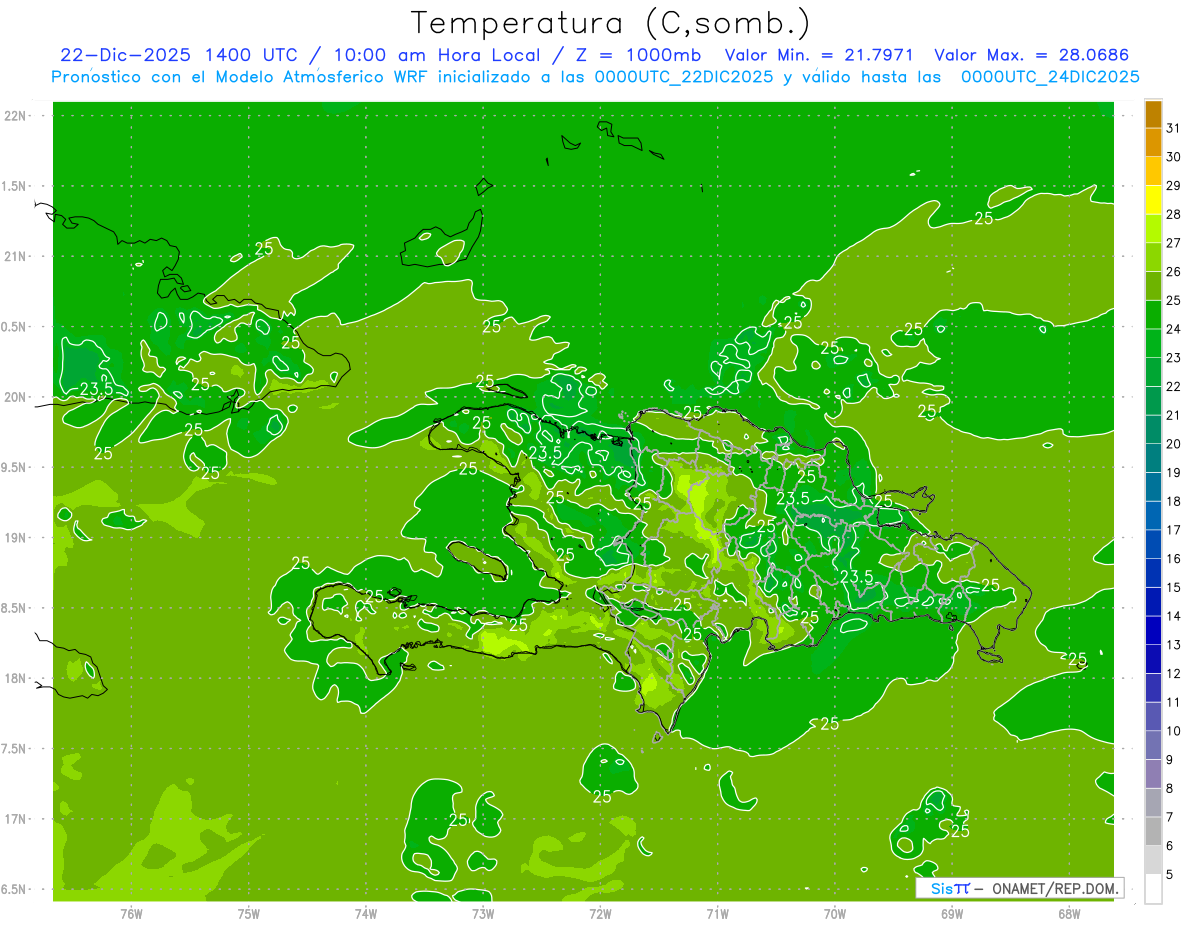
Task: Click the "Valor Min. = 21.7971" value
Action: pyautogui.click(x=819, y=55)
